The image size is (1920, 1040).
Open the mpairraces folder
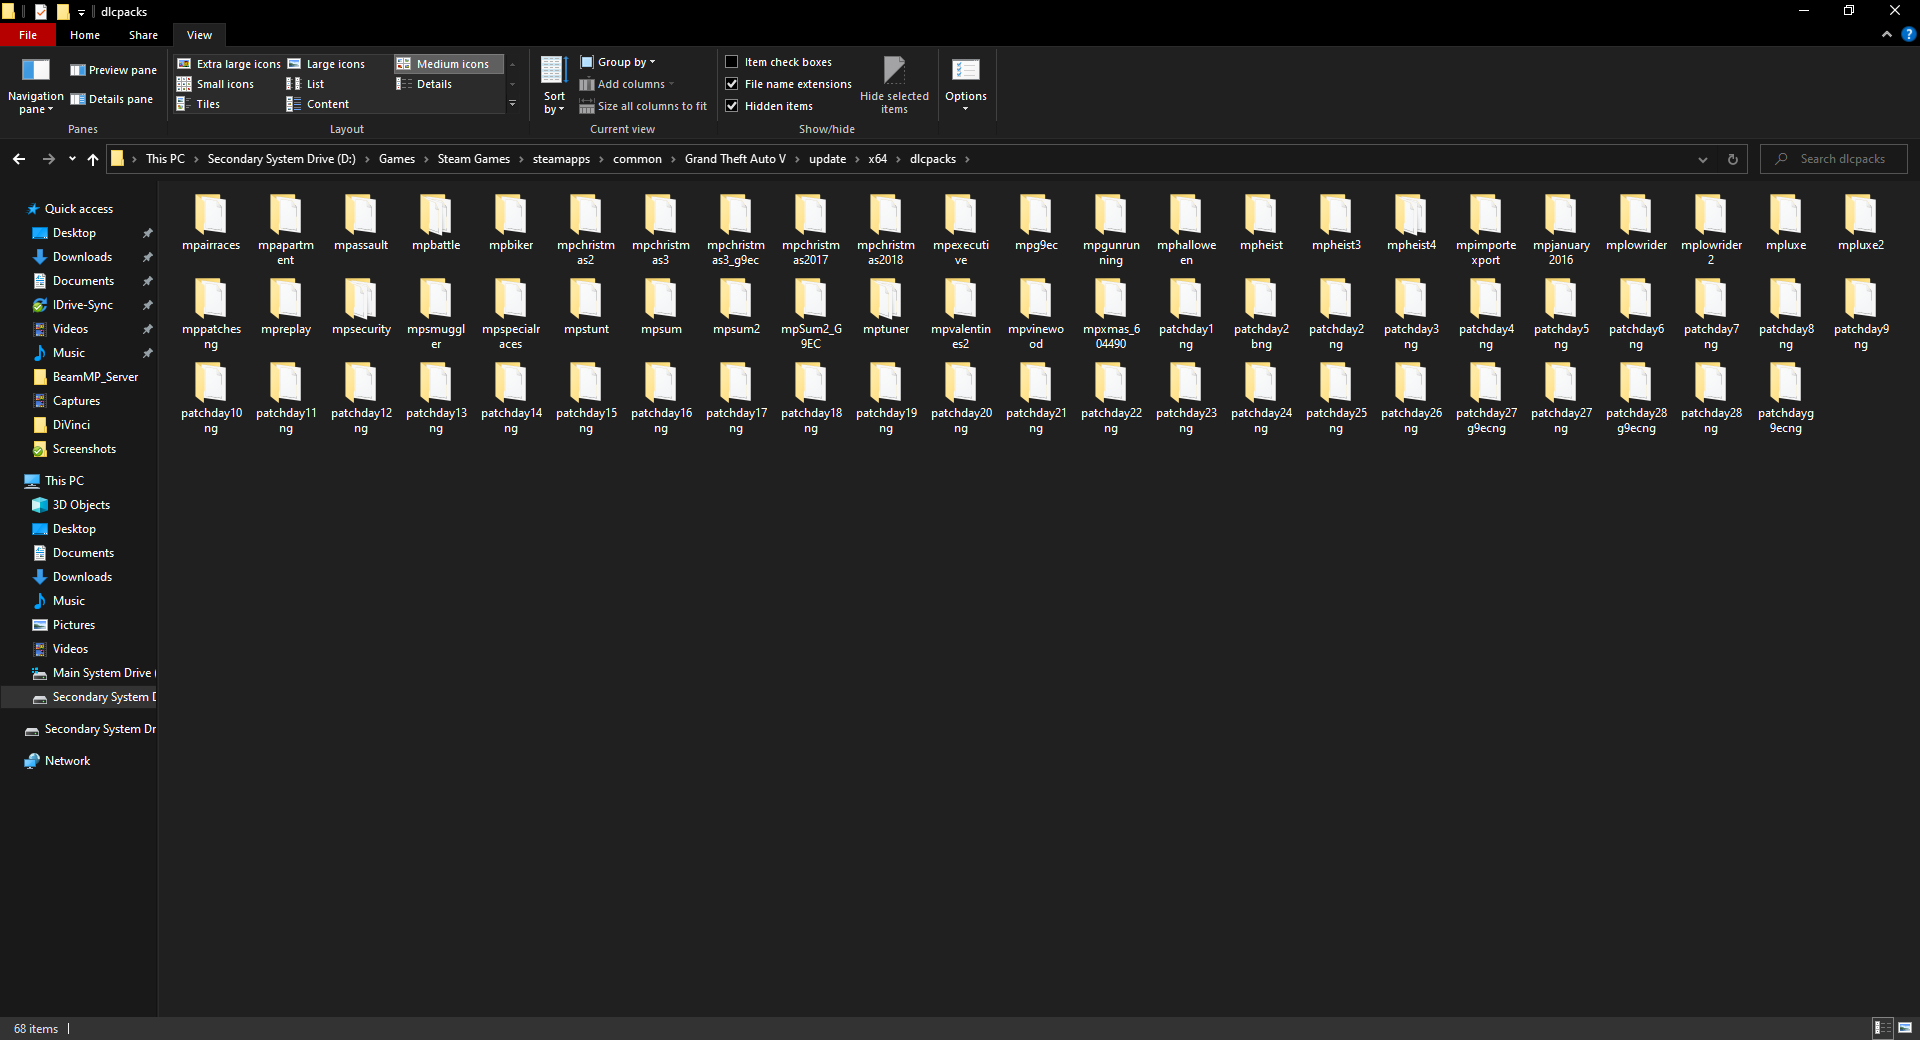click(x=211, y=224)
